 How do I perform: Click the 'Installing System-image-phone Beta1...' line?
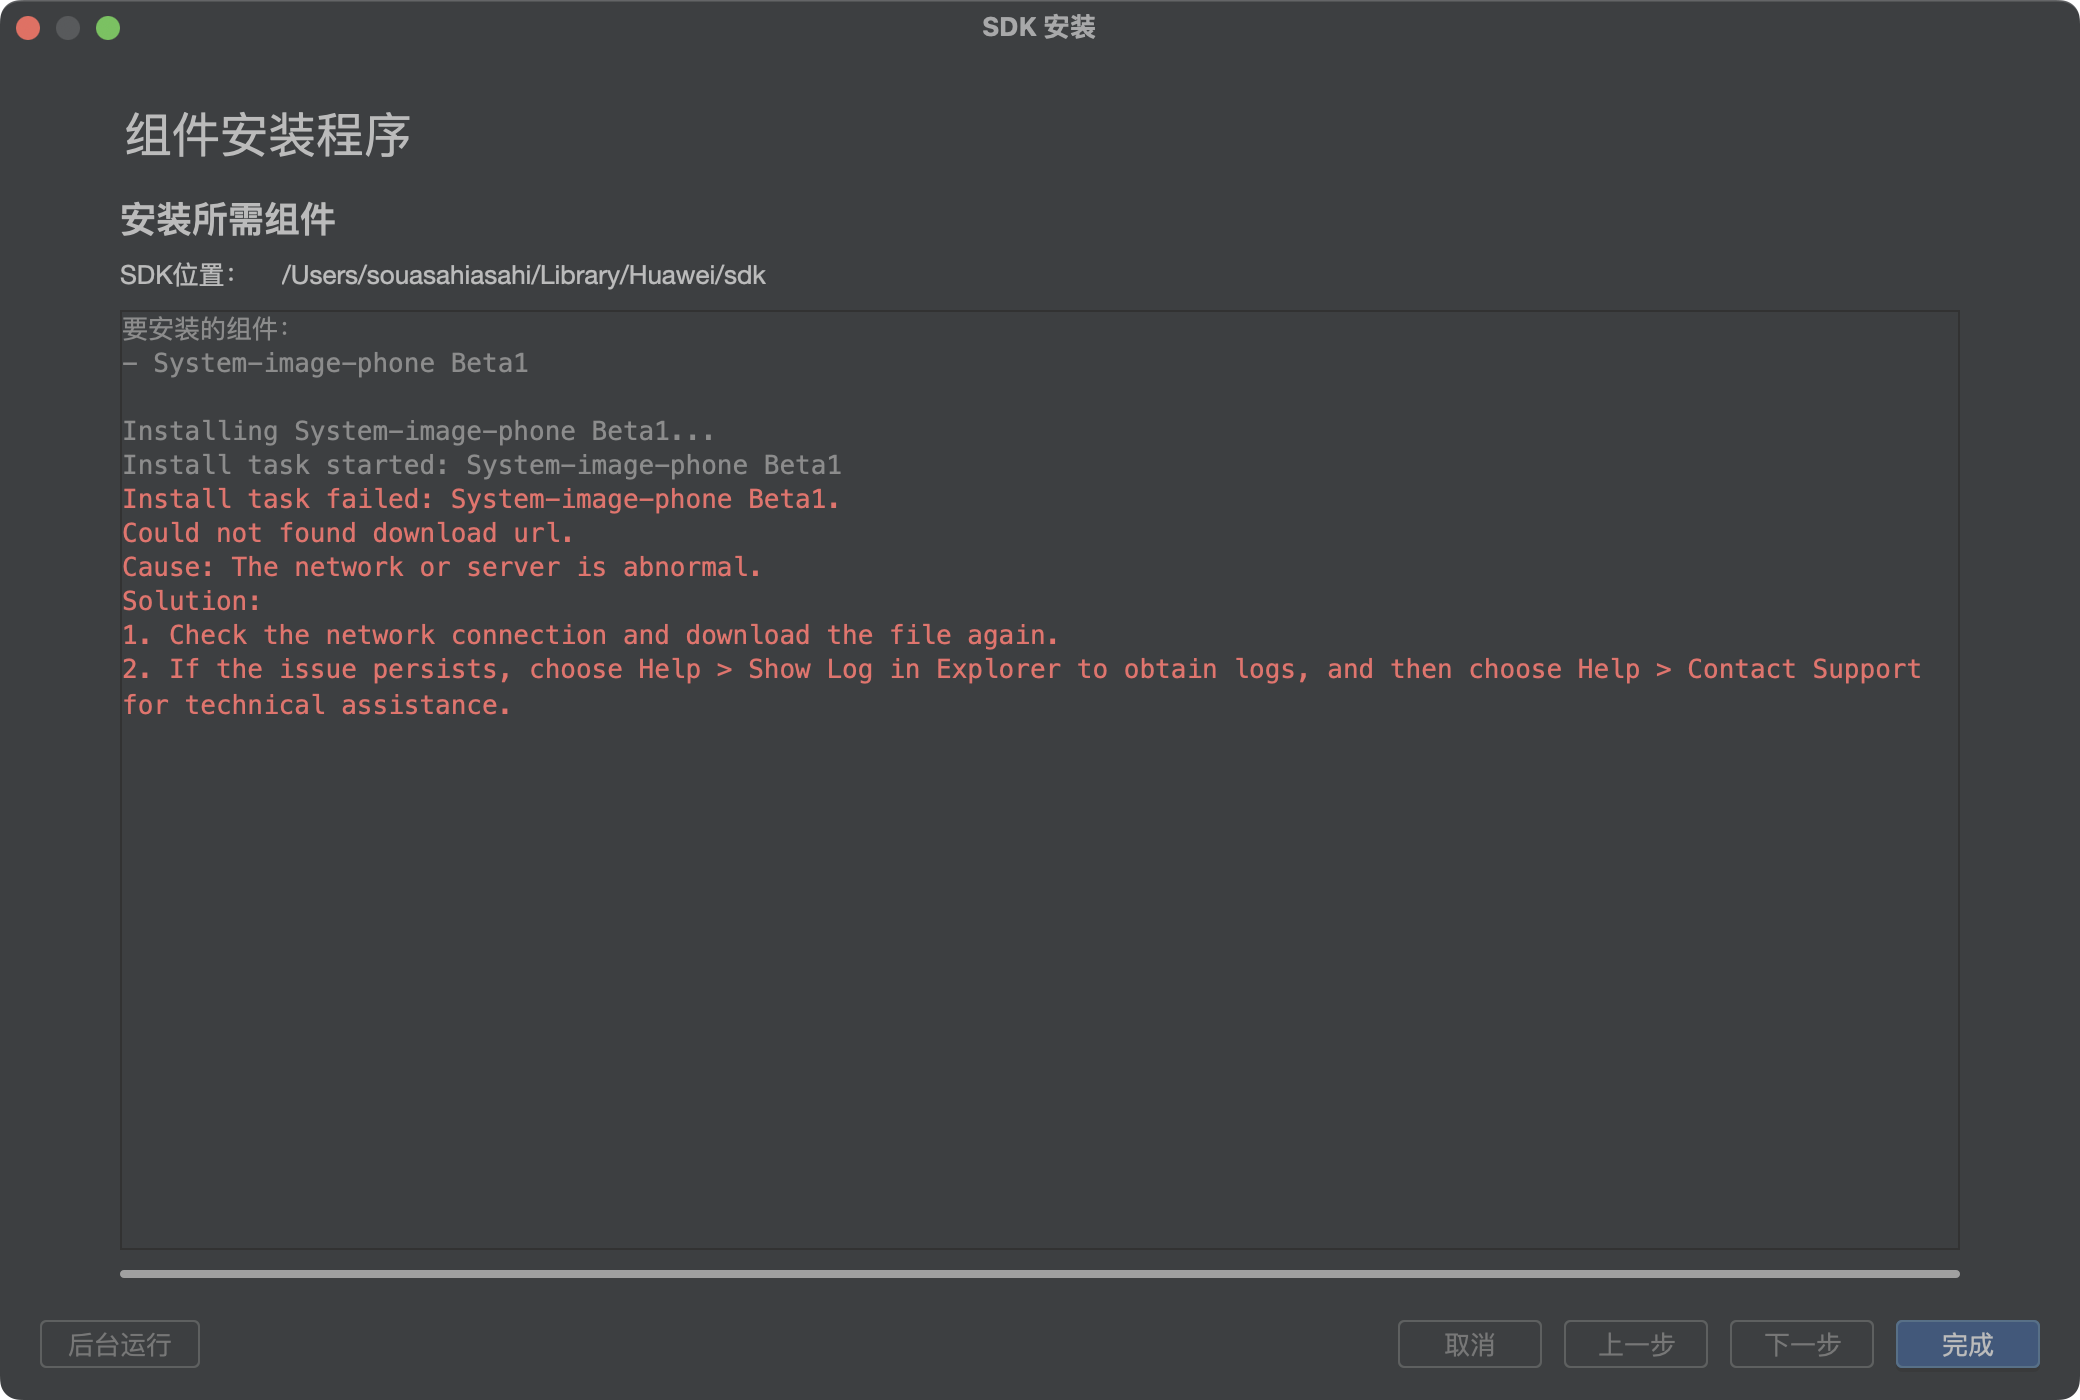pyautogui.click(x=418, y=431)
